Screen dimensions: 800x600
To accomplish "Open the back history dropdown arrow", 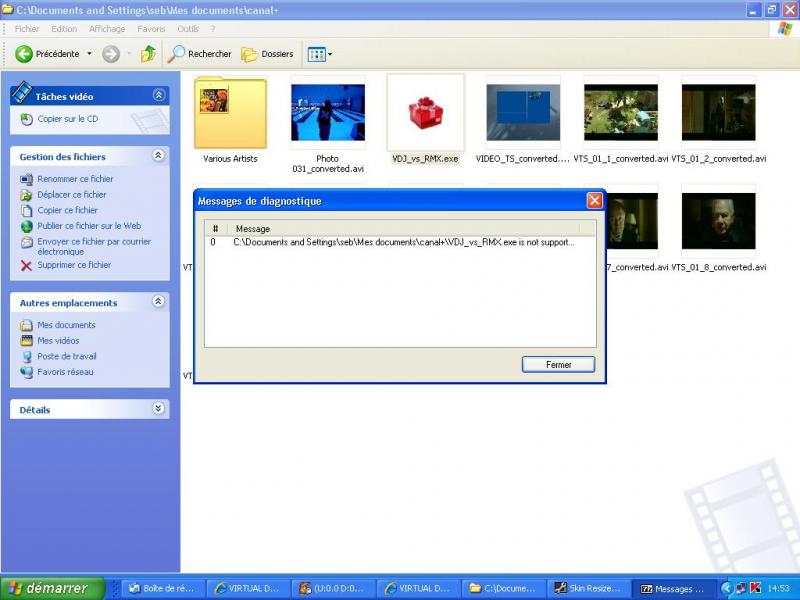I will 89,54.
